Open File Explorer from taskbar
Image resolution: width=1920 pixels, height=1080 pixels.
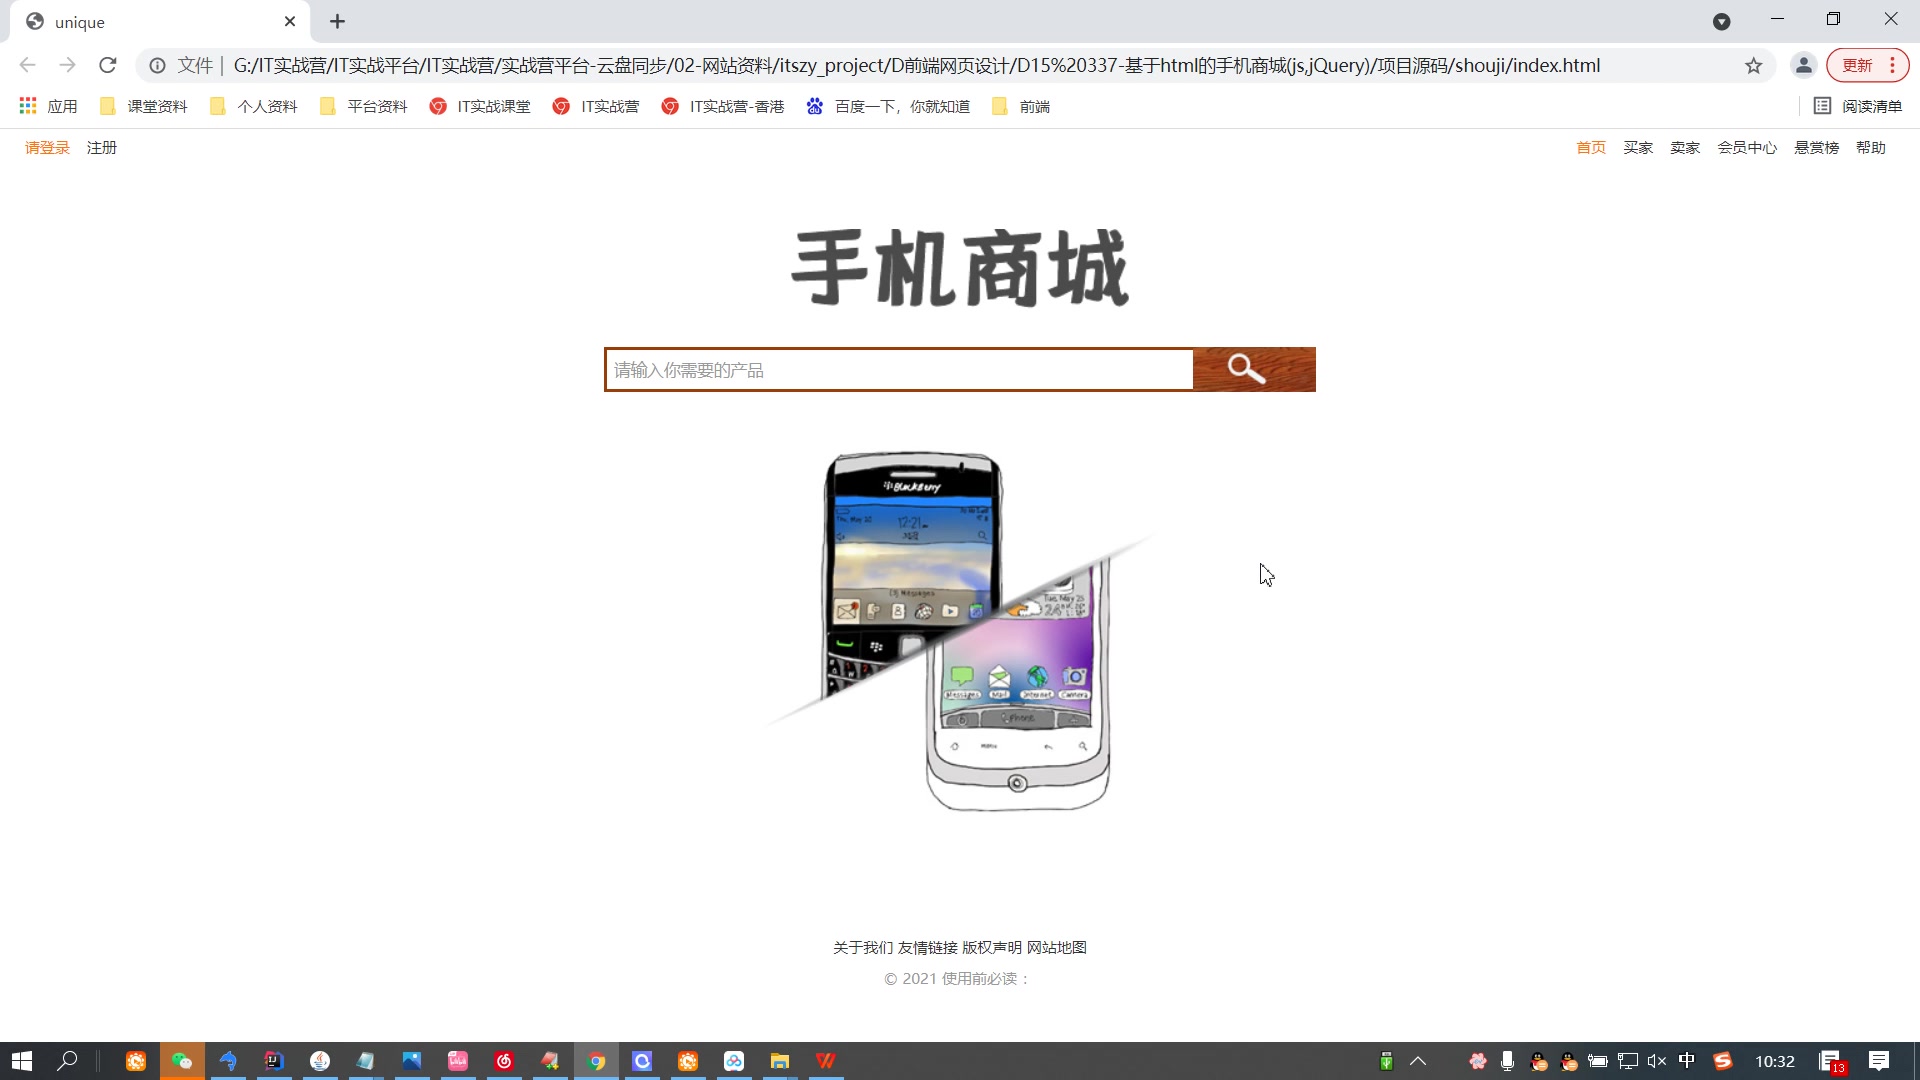point(780,1061)
